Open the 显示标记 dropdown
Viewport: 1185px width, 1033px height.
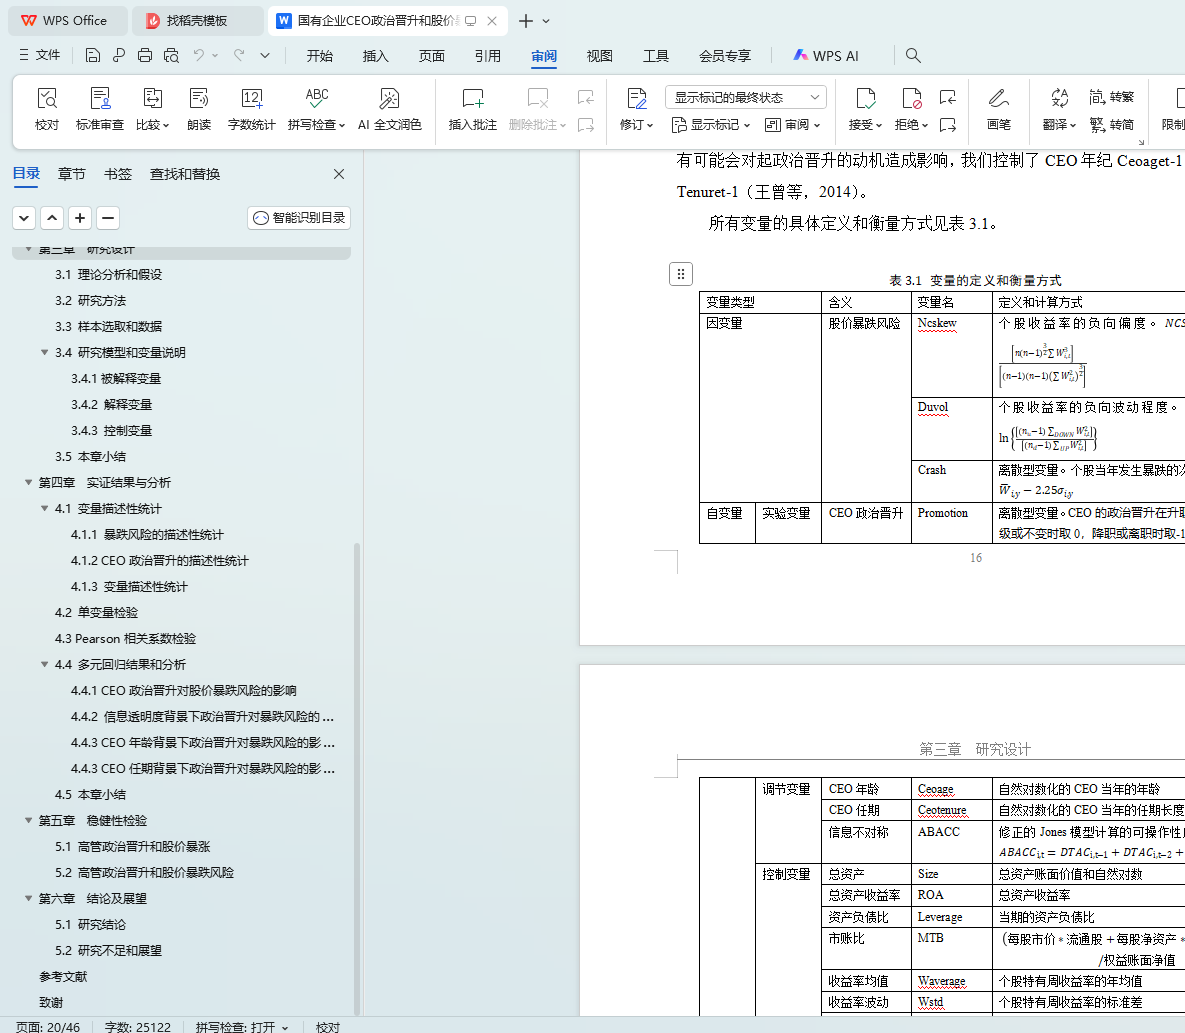[x=710, y=125]
